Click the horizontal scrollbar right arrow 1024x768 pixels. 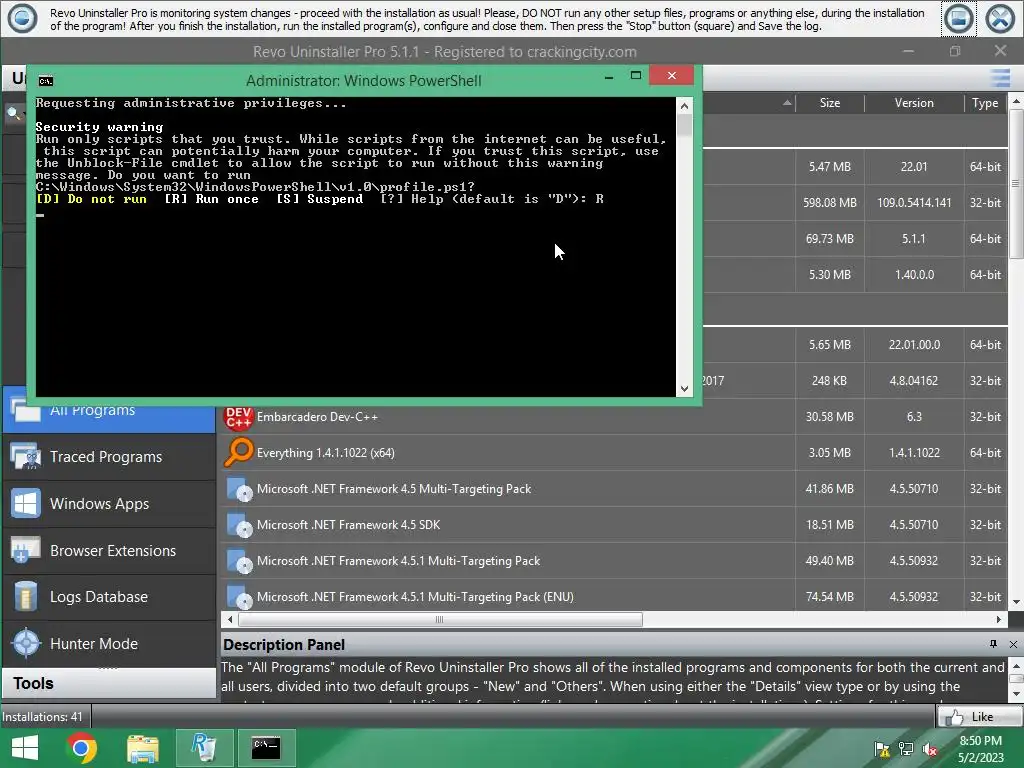[x=999, y=619]
